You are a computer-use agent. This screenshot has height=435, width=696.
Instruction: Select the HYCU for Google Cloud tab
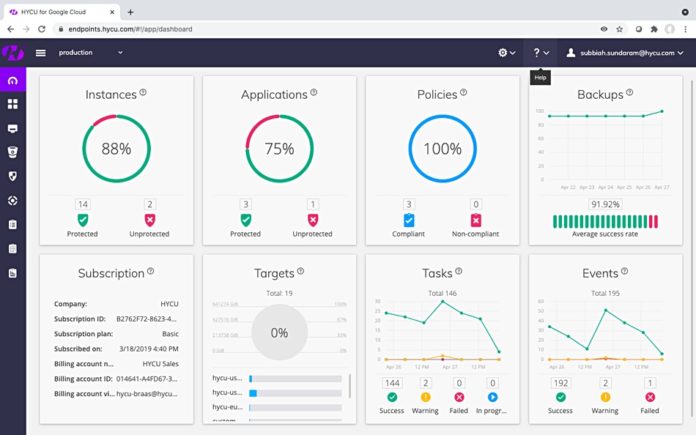point(61,12)
